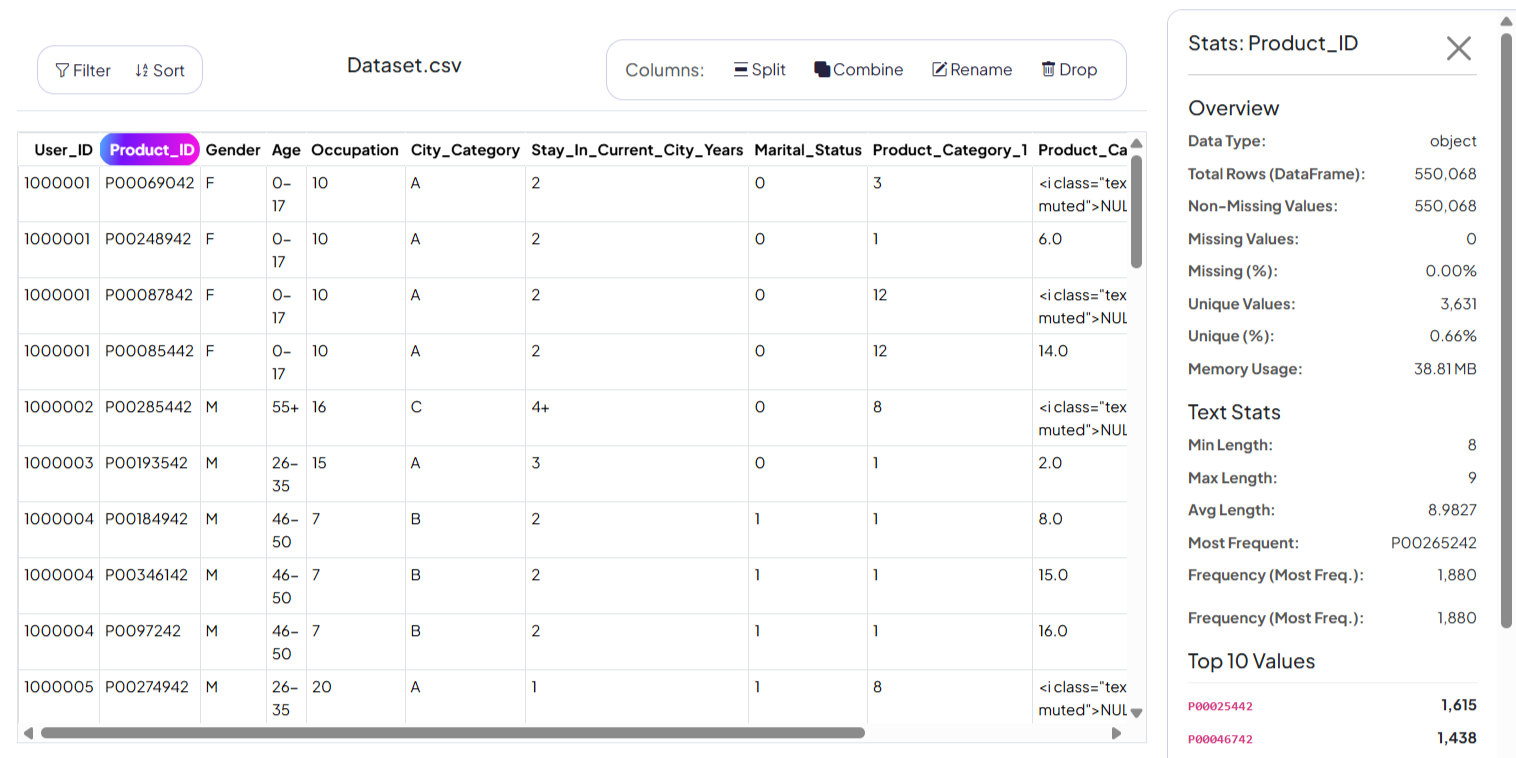Image resolution: width=1516 pixels, height=758 pixels.
Task: Select the Occupation column header
Action: coord(355,150)
